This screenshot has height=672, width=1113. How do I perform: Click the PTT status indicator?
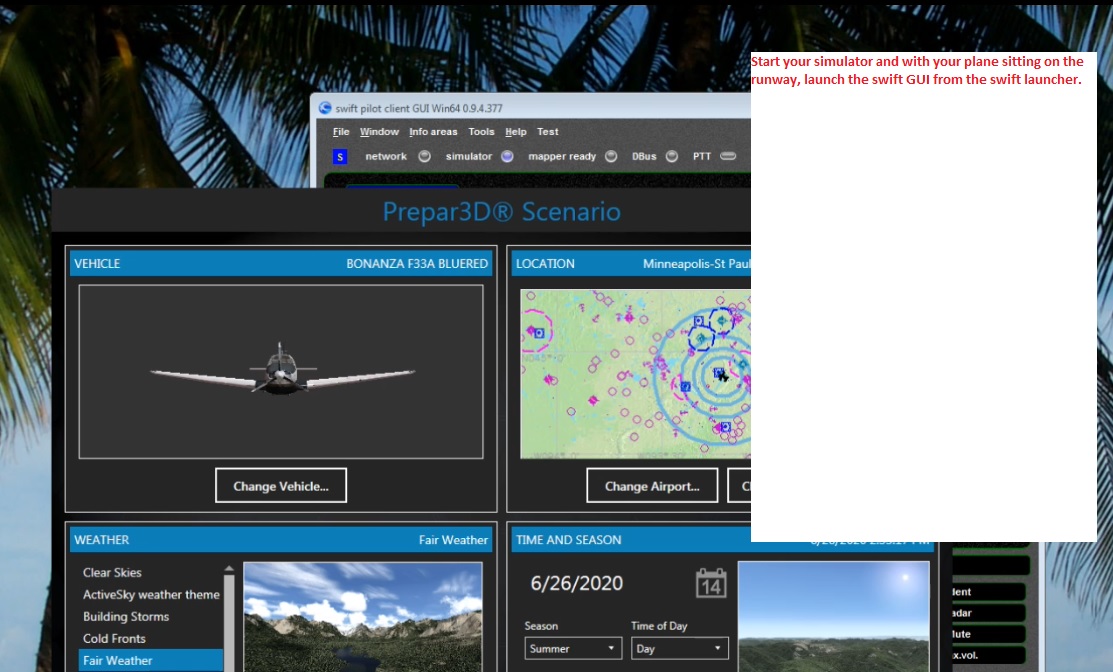point(728,156)
